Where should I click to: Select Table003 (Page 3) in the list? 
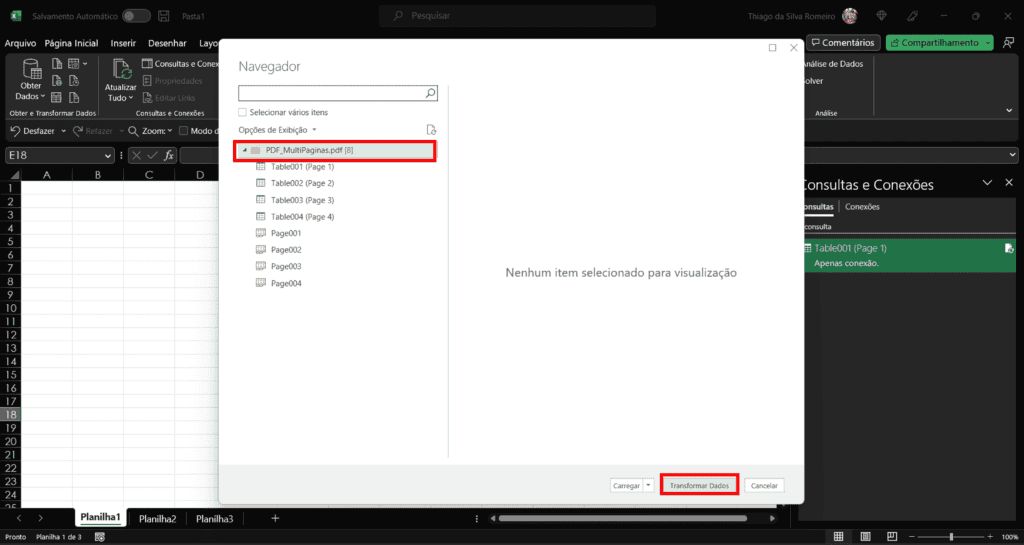point(301,200)
